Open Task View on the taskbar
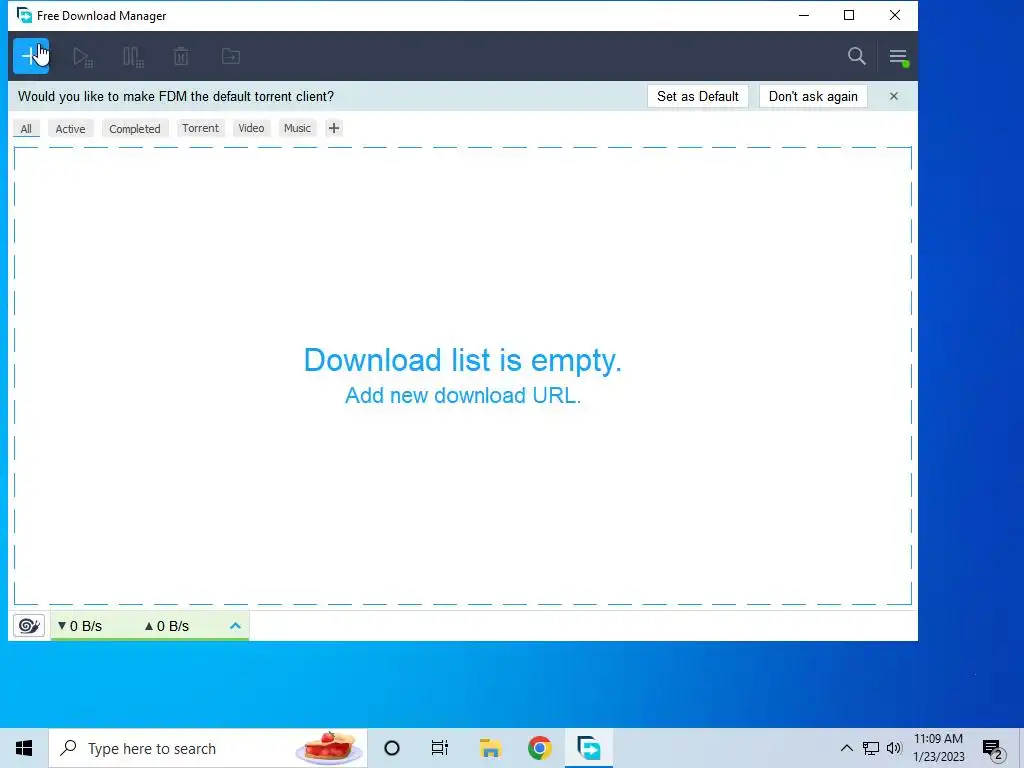Screen dimensions: 1024x768 440,748
